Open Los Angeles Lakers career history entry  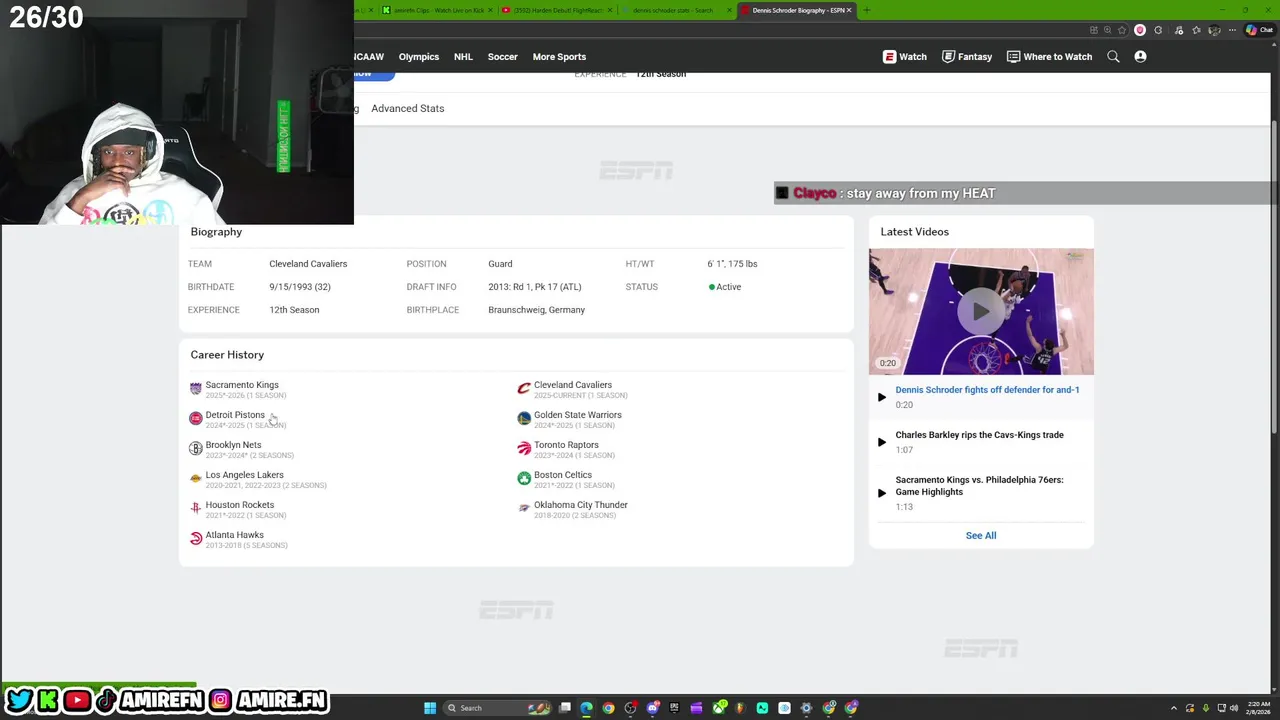(244, 475)
